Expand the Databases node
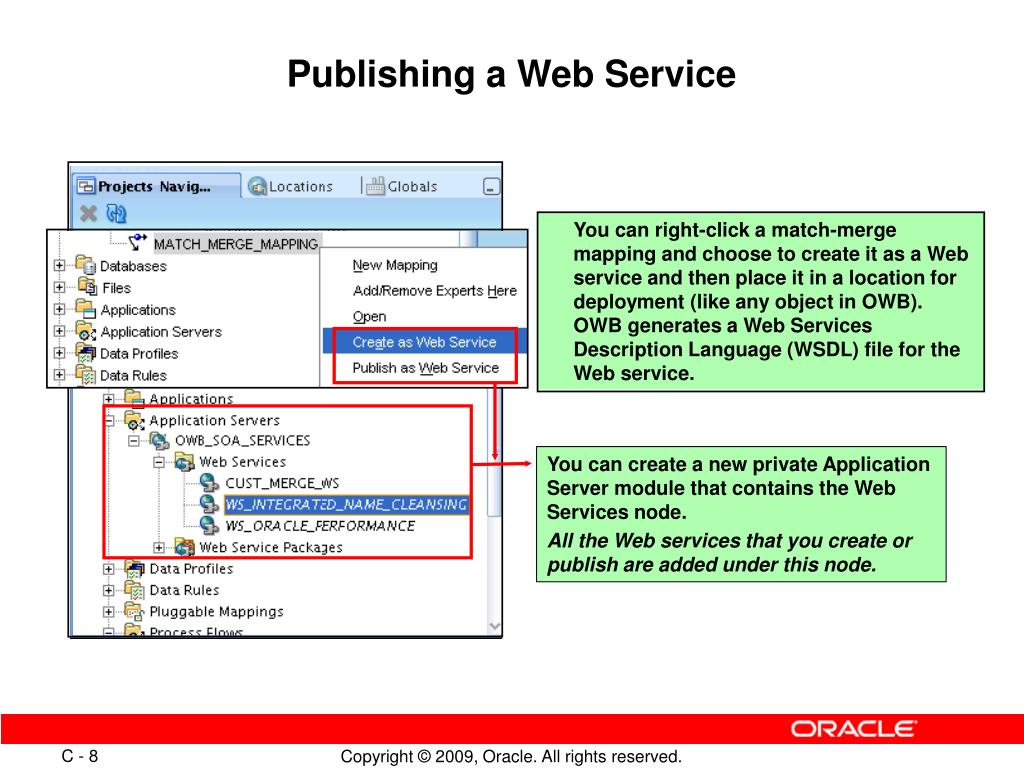The width and height of the screenshot is (1024, 768). 59,265
